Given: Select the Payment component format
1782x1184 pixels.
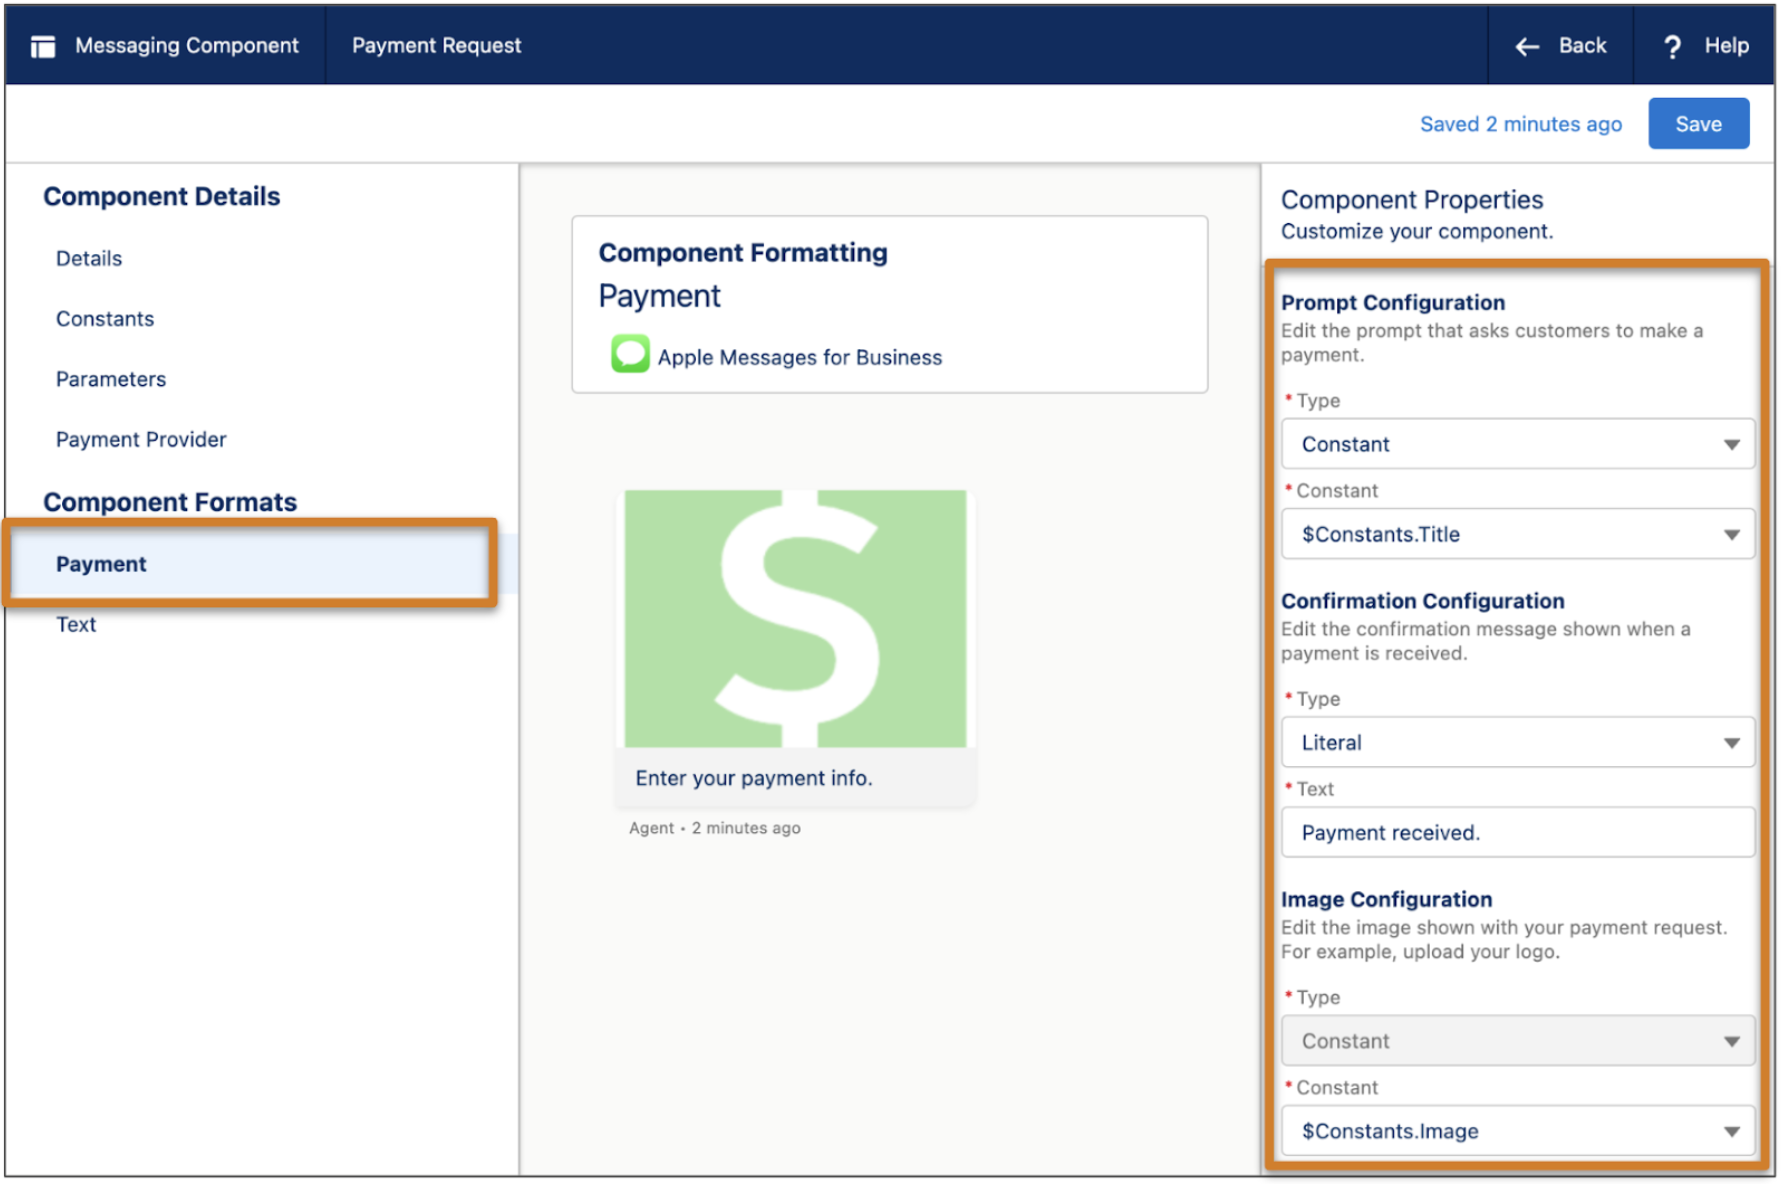Looking at the screenshot, I should (x=100, y=563).
